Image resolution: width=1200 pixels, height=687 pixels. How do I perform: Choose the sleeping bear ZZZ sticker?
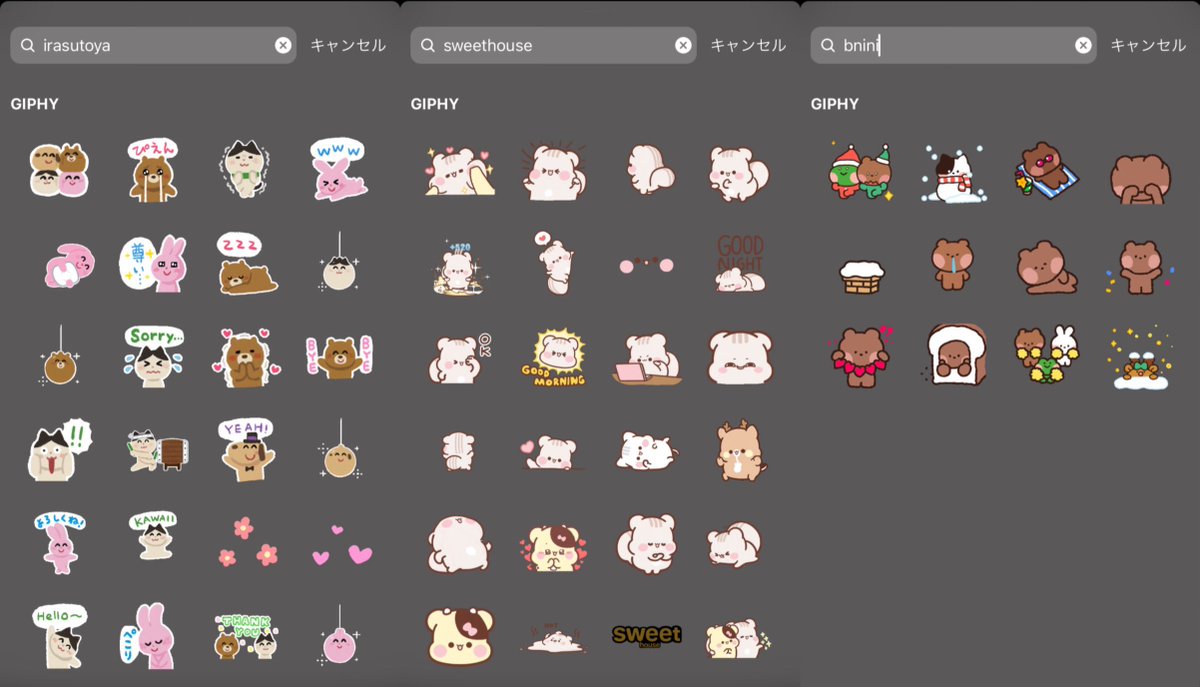click(x=246, y=263)
